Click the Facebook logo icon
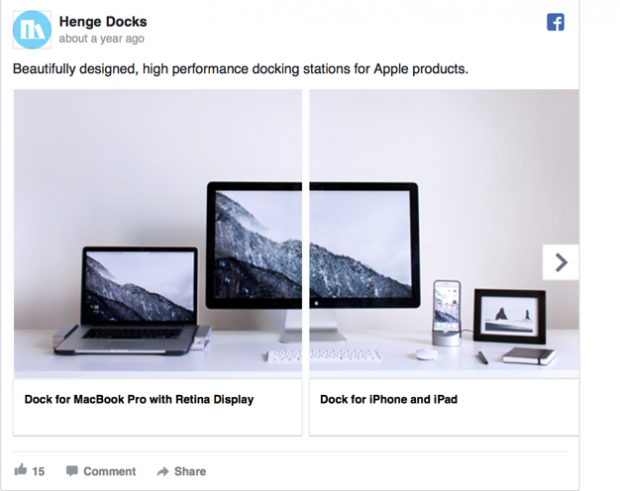The image size is (620, 491). pyautogui.click(x=555, y=22)
